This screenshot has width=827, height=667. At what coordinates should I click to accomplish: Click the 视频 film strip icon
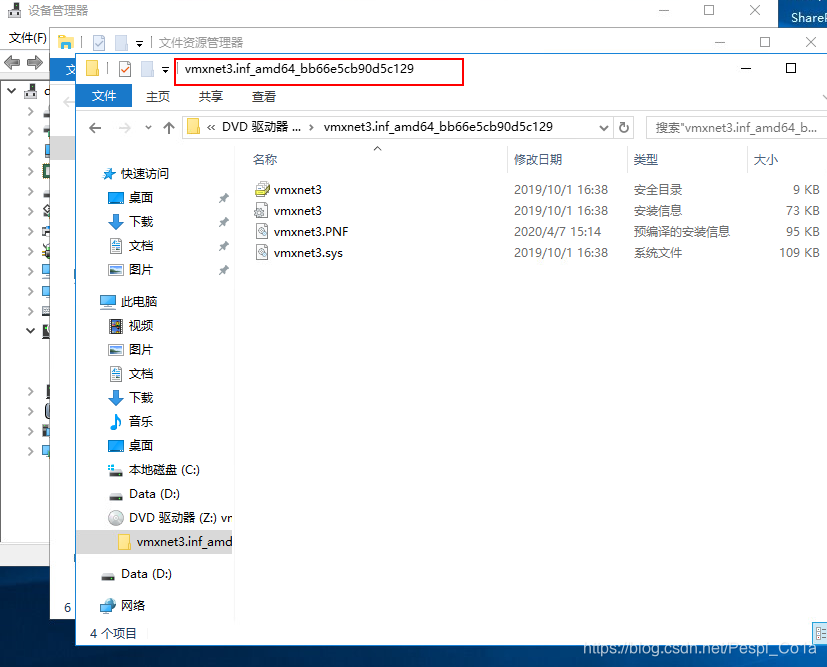[x=116, y=326]
